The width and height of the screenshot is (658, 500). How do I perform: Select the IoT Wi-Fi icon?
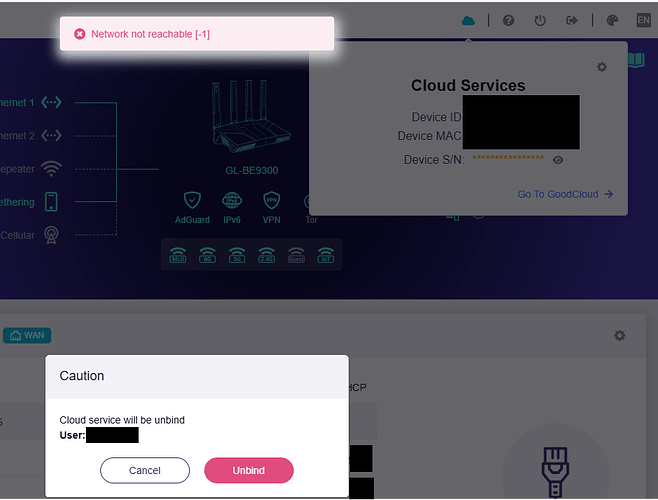(x=326, y=255)
